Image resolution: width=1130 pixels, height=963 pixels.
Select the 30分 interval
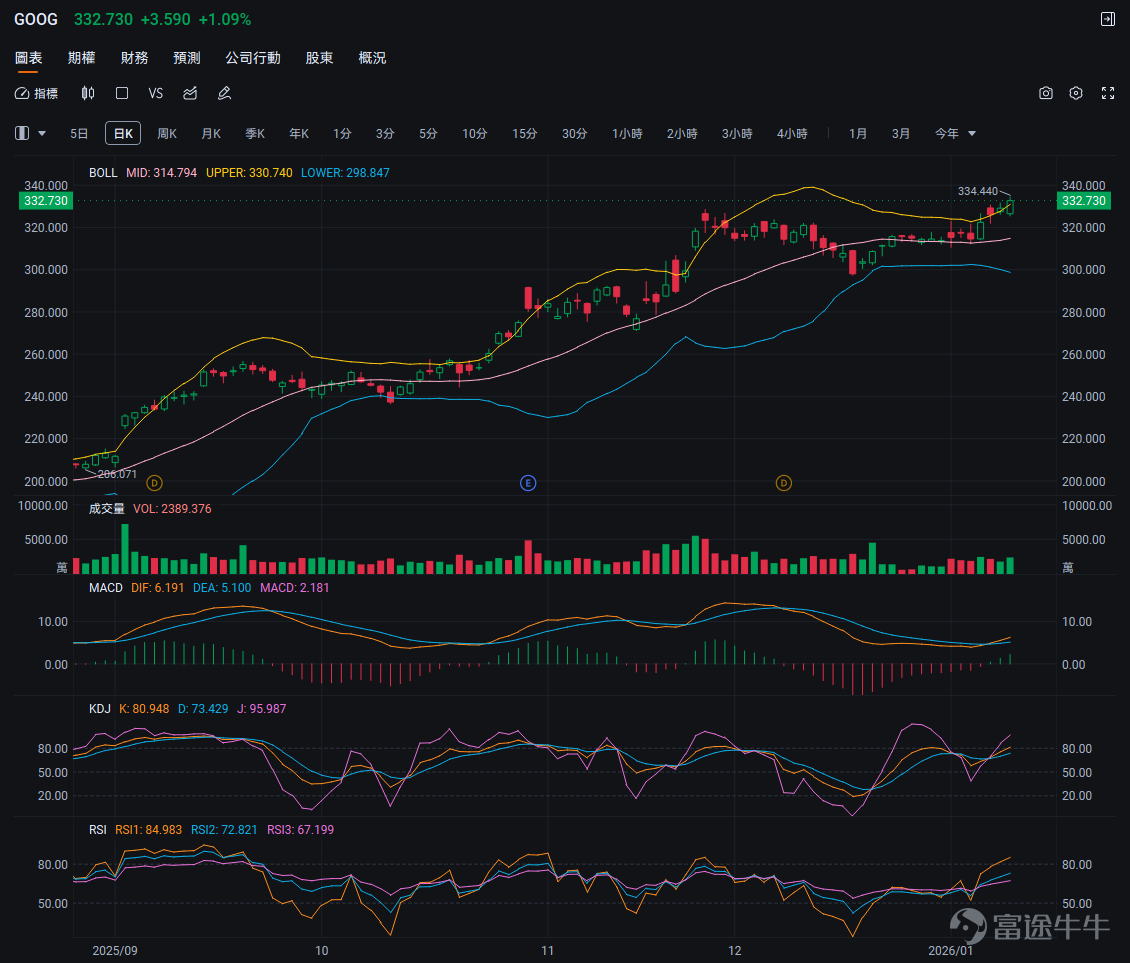[574, 133]
